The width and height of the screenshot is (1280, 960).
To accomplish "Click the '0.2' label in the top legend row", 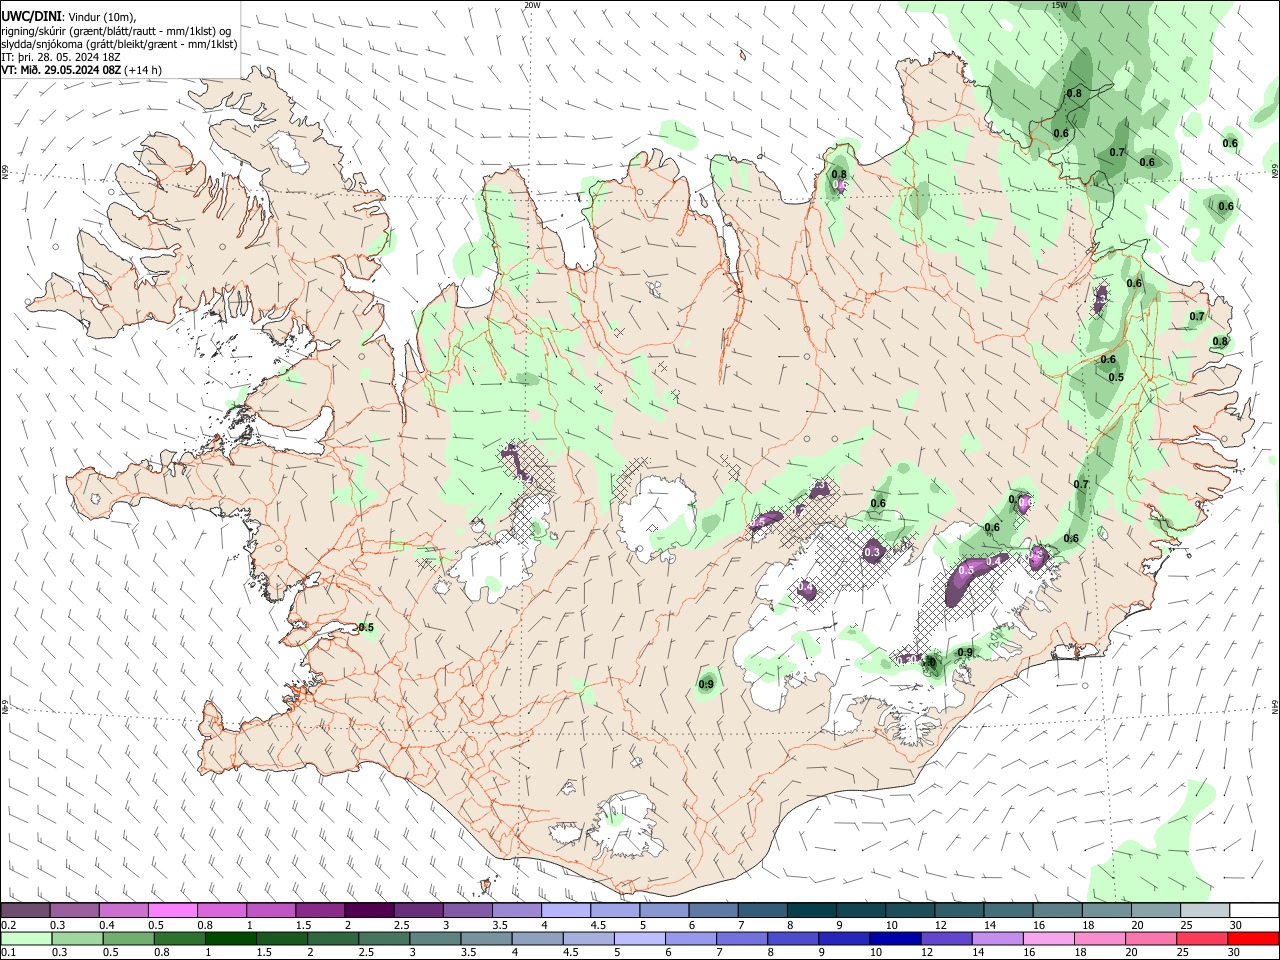I will coord(9,925).
